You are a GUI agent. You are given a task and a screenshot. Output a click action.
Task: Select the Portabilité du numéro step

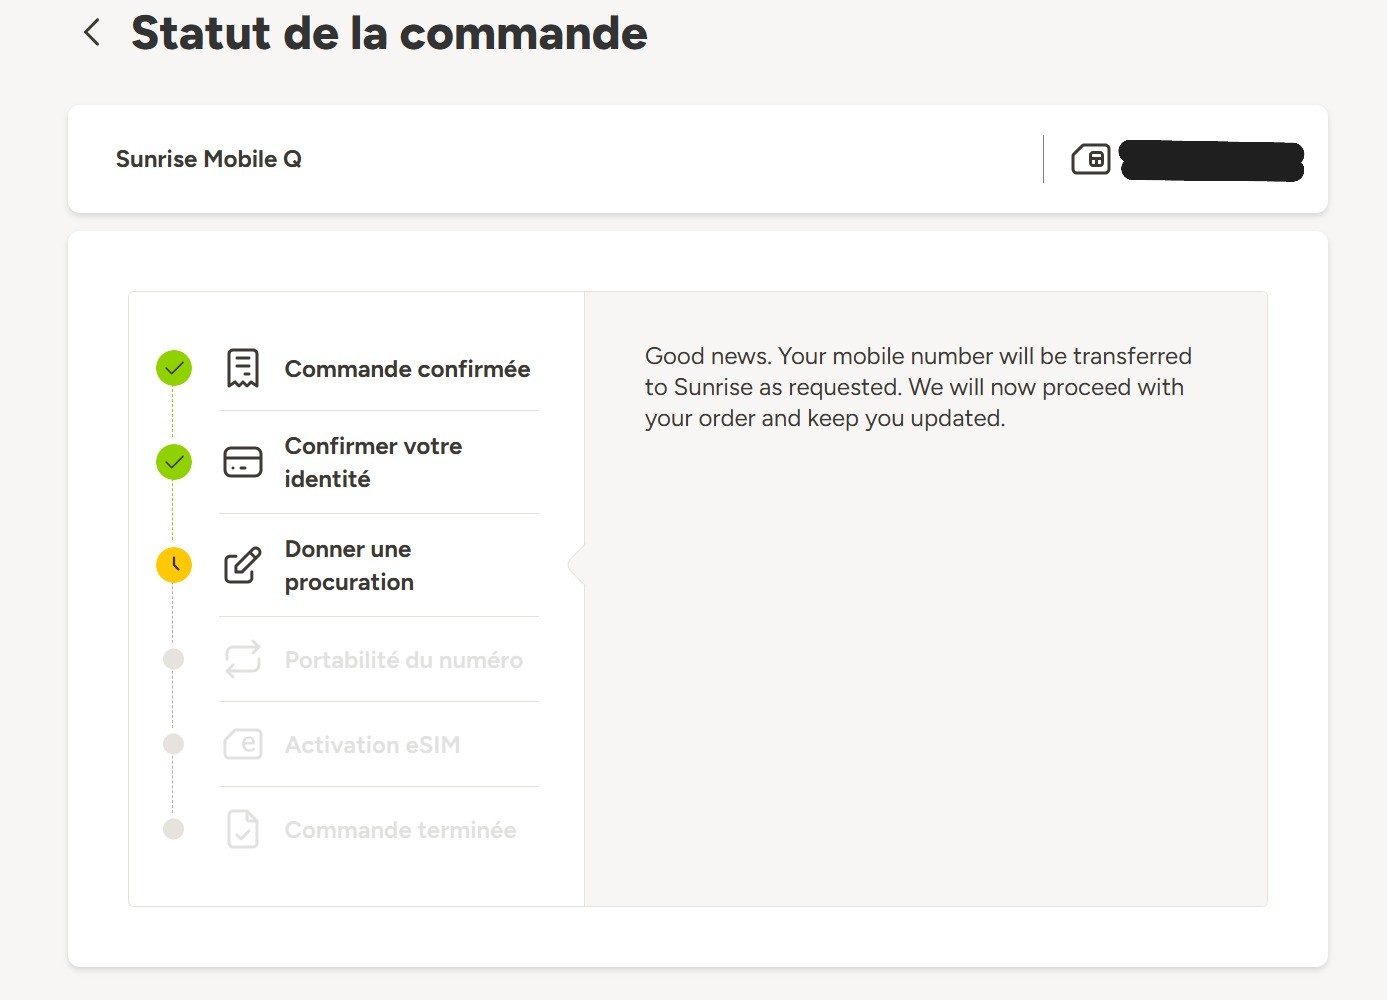pyautogui.click(x=404, y=660)
